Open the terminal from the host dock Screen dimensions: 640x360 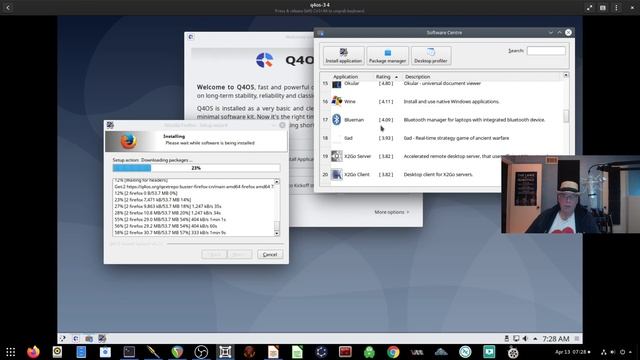[129, 352]
